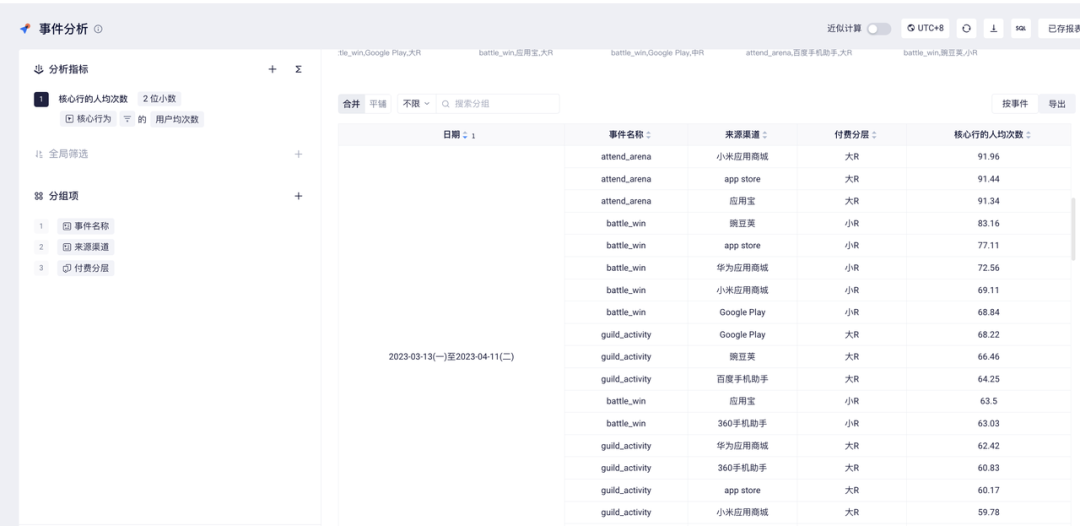Click the metric name 核心行的人均次数
Viewport: 1080px width, 526px height.
click(93, 99)
